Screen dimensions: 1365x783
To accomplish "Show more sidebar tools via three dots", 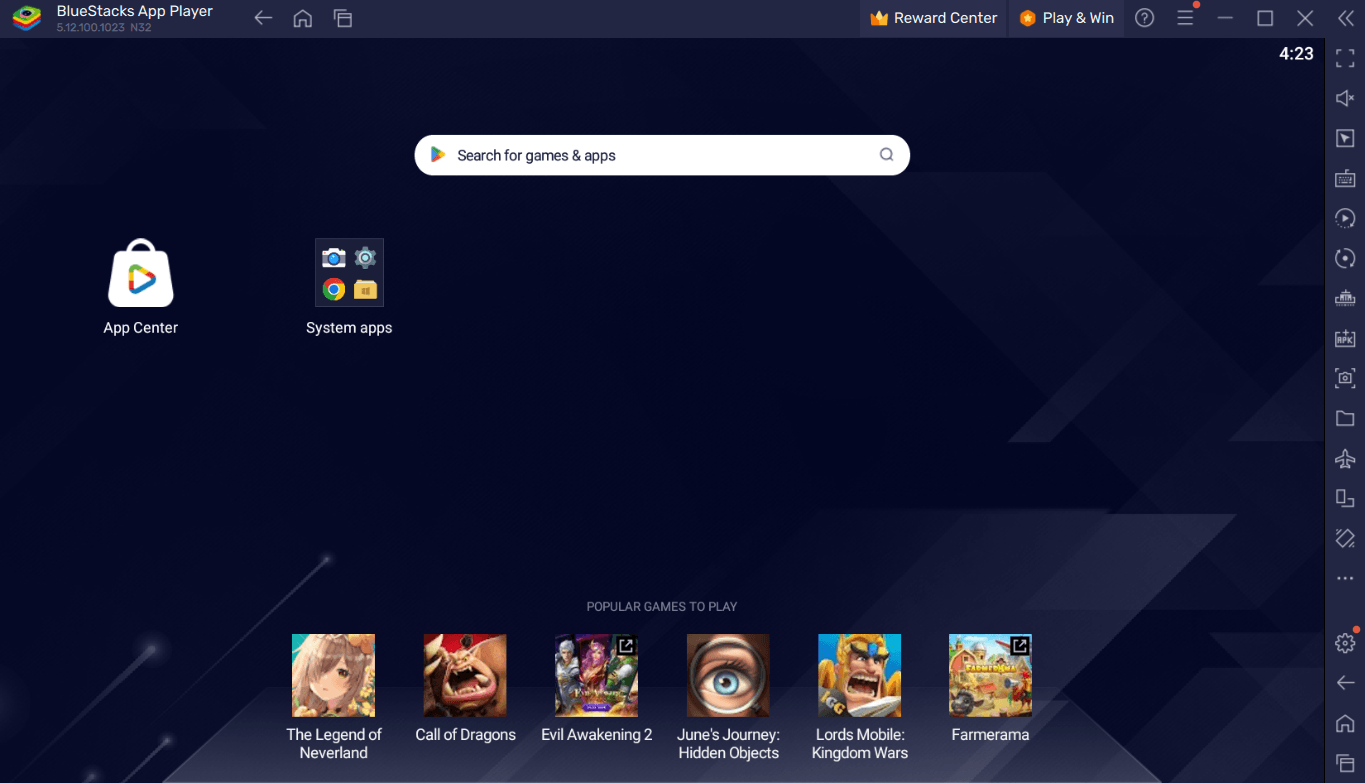I will [x=1345, y=579].
